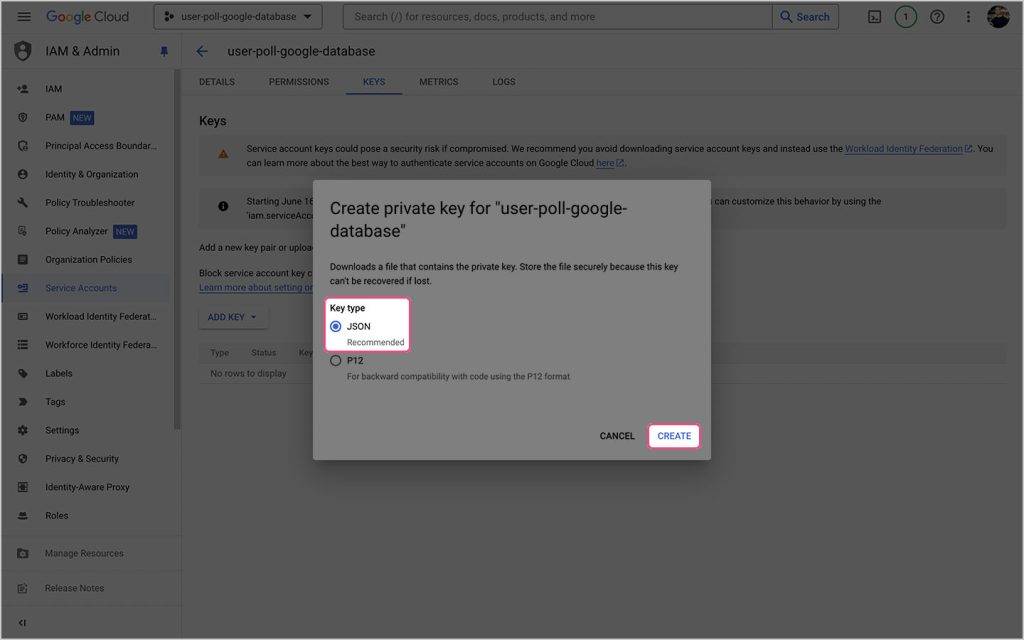Click the IAM person-add icon in sidebar
This screenshot has width=1024, height=640.
pos(23,89)
